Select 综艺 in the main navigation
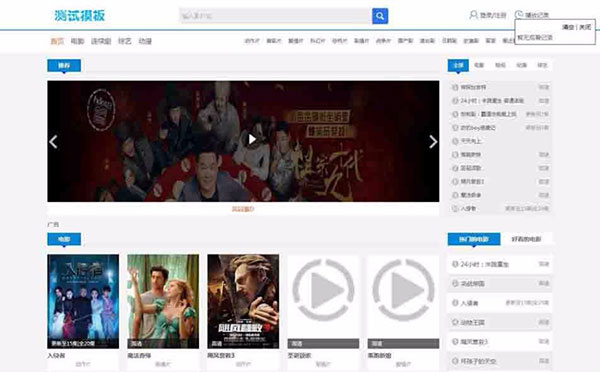This screenshot has width=600, height=372. [124, 41]
